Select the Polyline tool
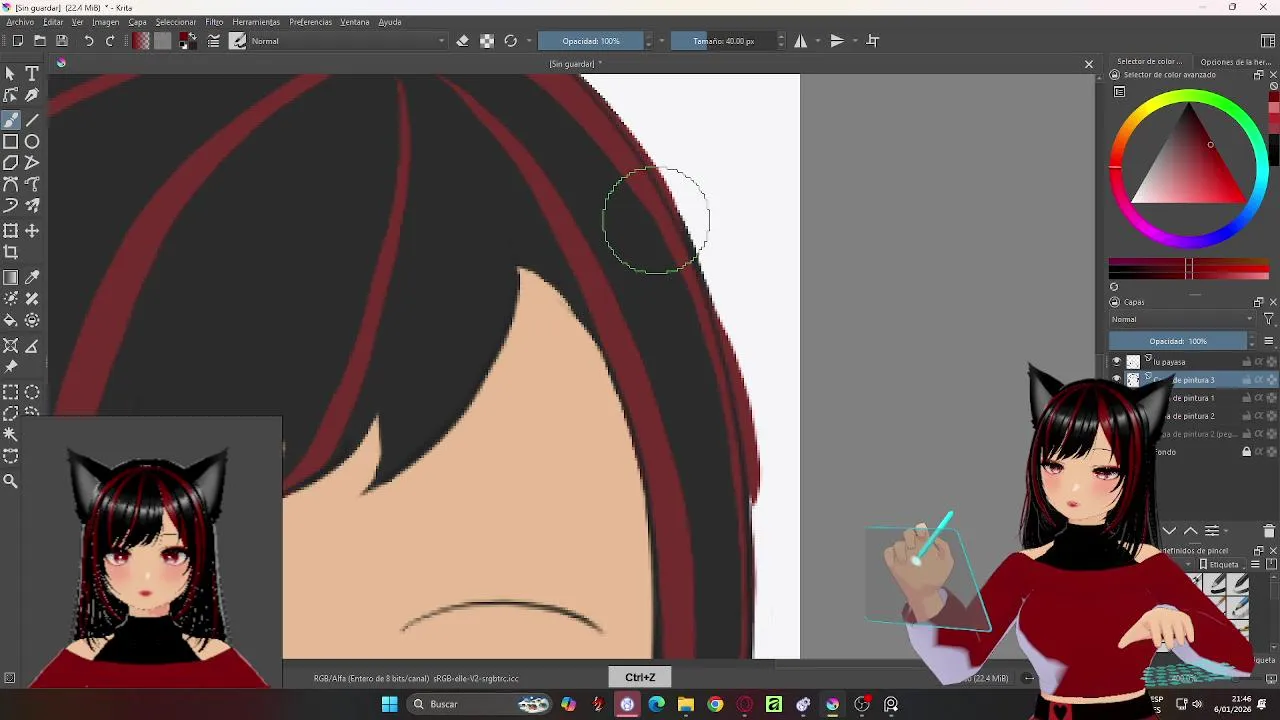 [32, 163]
